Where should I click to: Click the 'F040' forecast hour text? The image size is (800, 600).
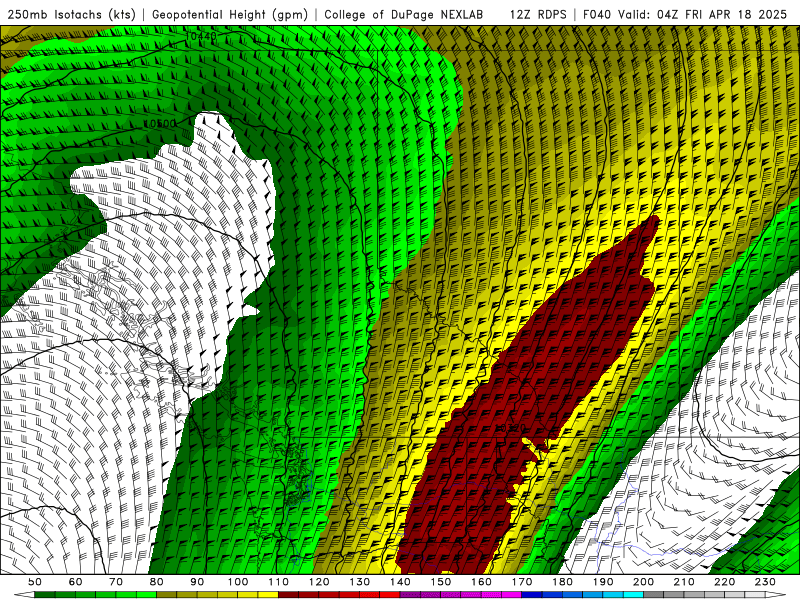click(597, 15)
